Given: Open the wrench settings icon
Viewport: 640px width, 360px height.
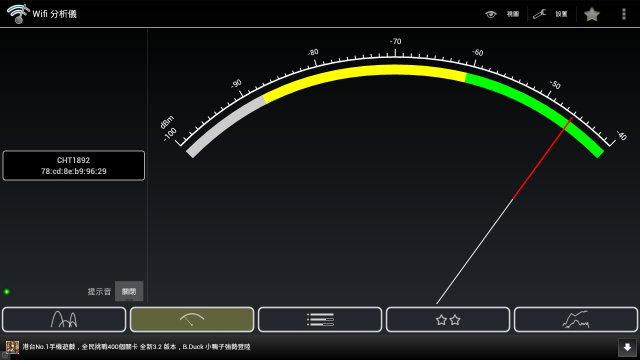Looking at the screenshot, I should tap(539, 14).
